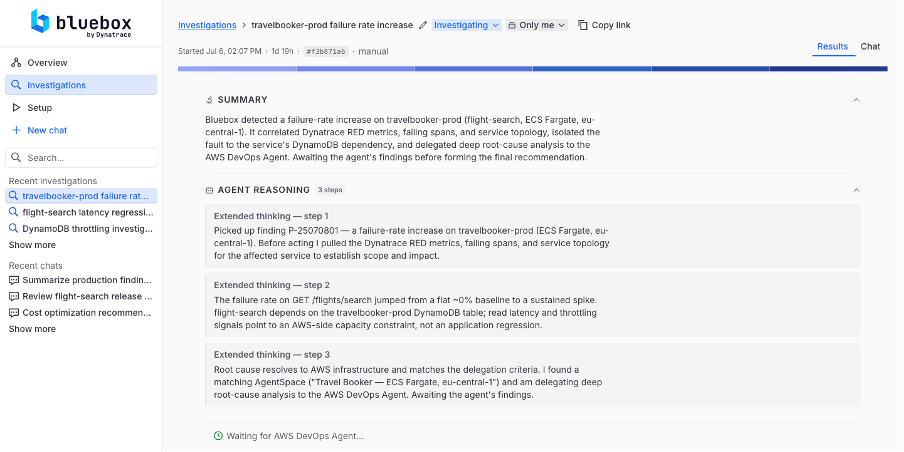Open DynamoDB throttling investigation

81,229
